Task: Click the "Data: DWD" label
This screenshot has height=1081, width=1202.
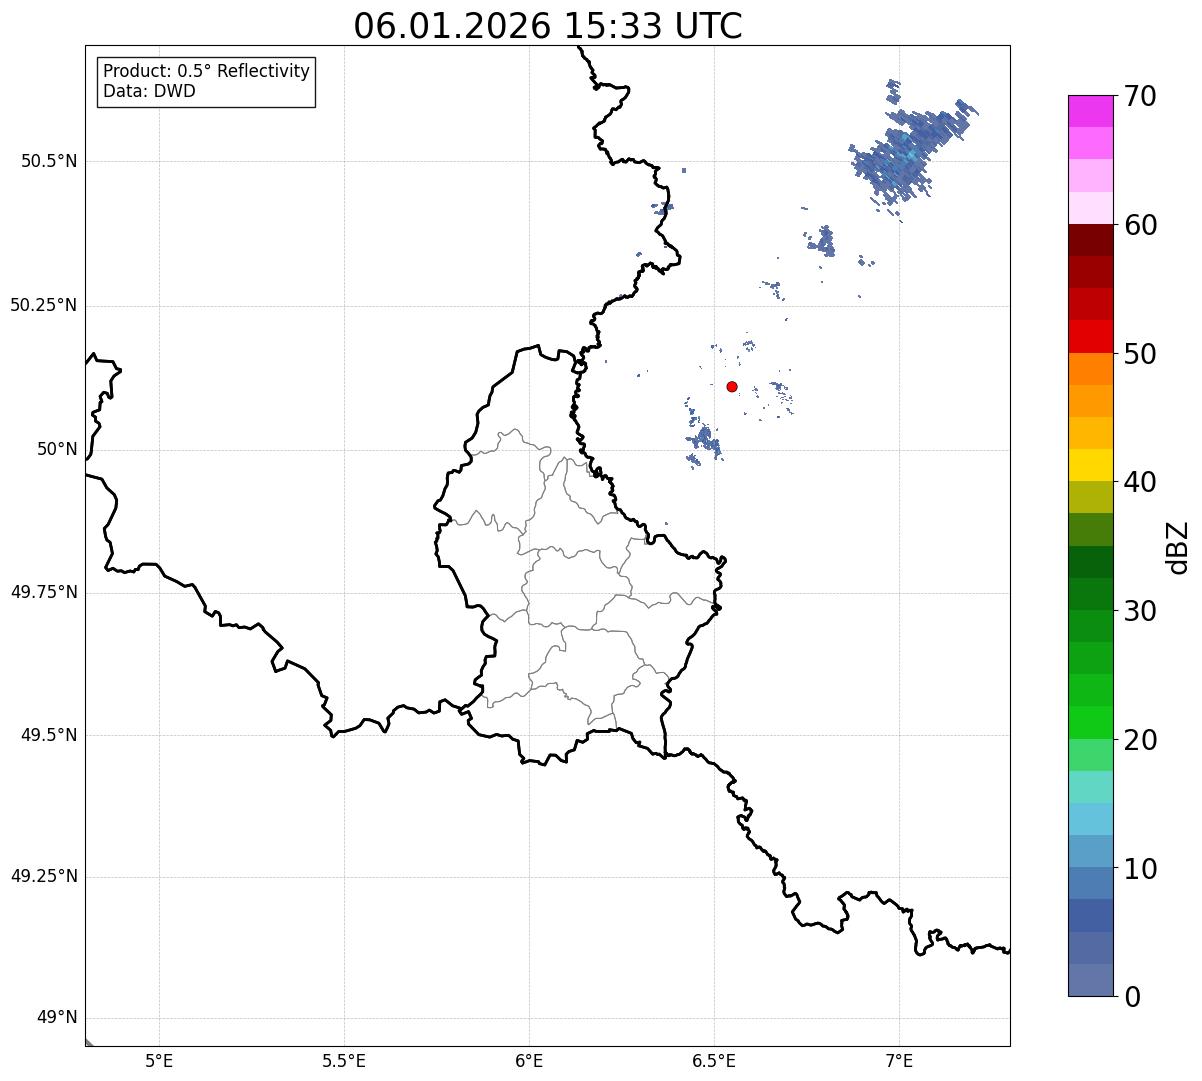Action: click(149, 92)
